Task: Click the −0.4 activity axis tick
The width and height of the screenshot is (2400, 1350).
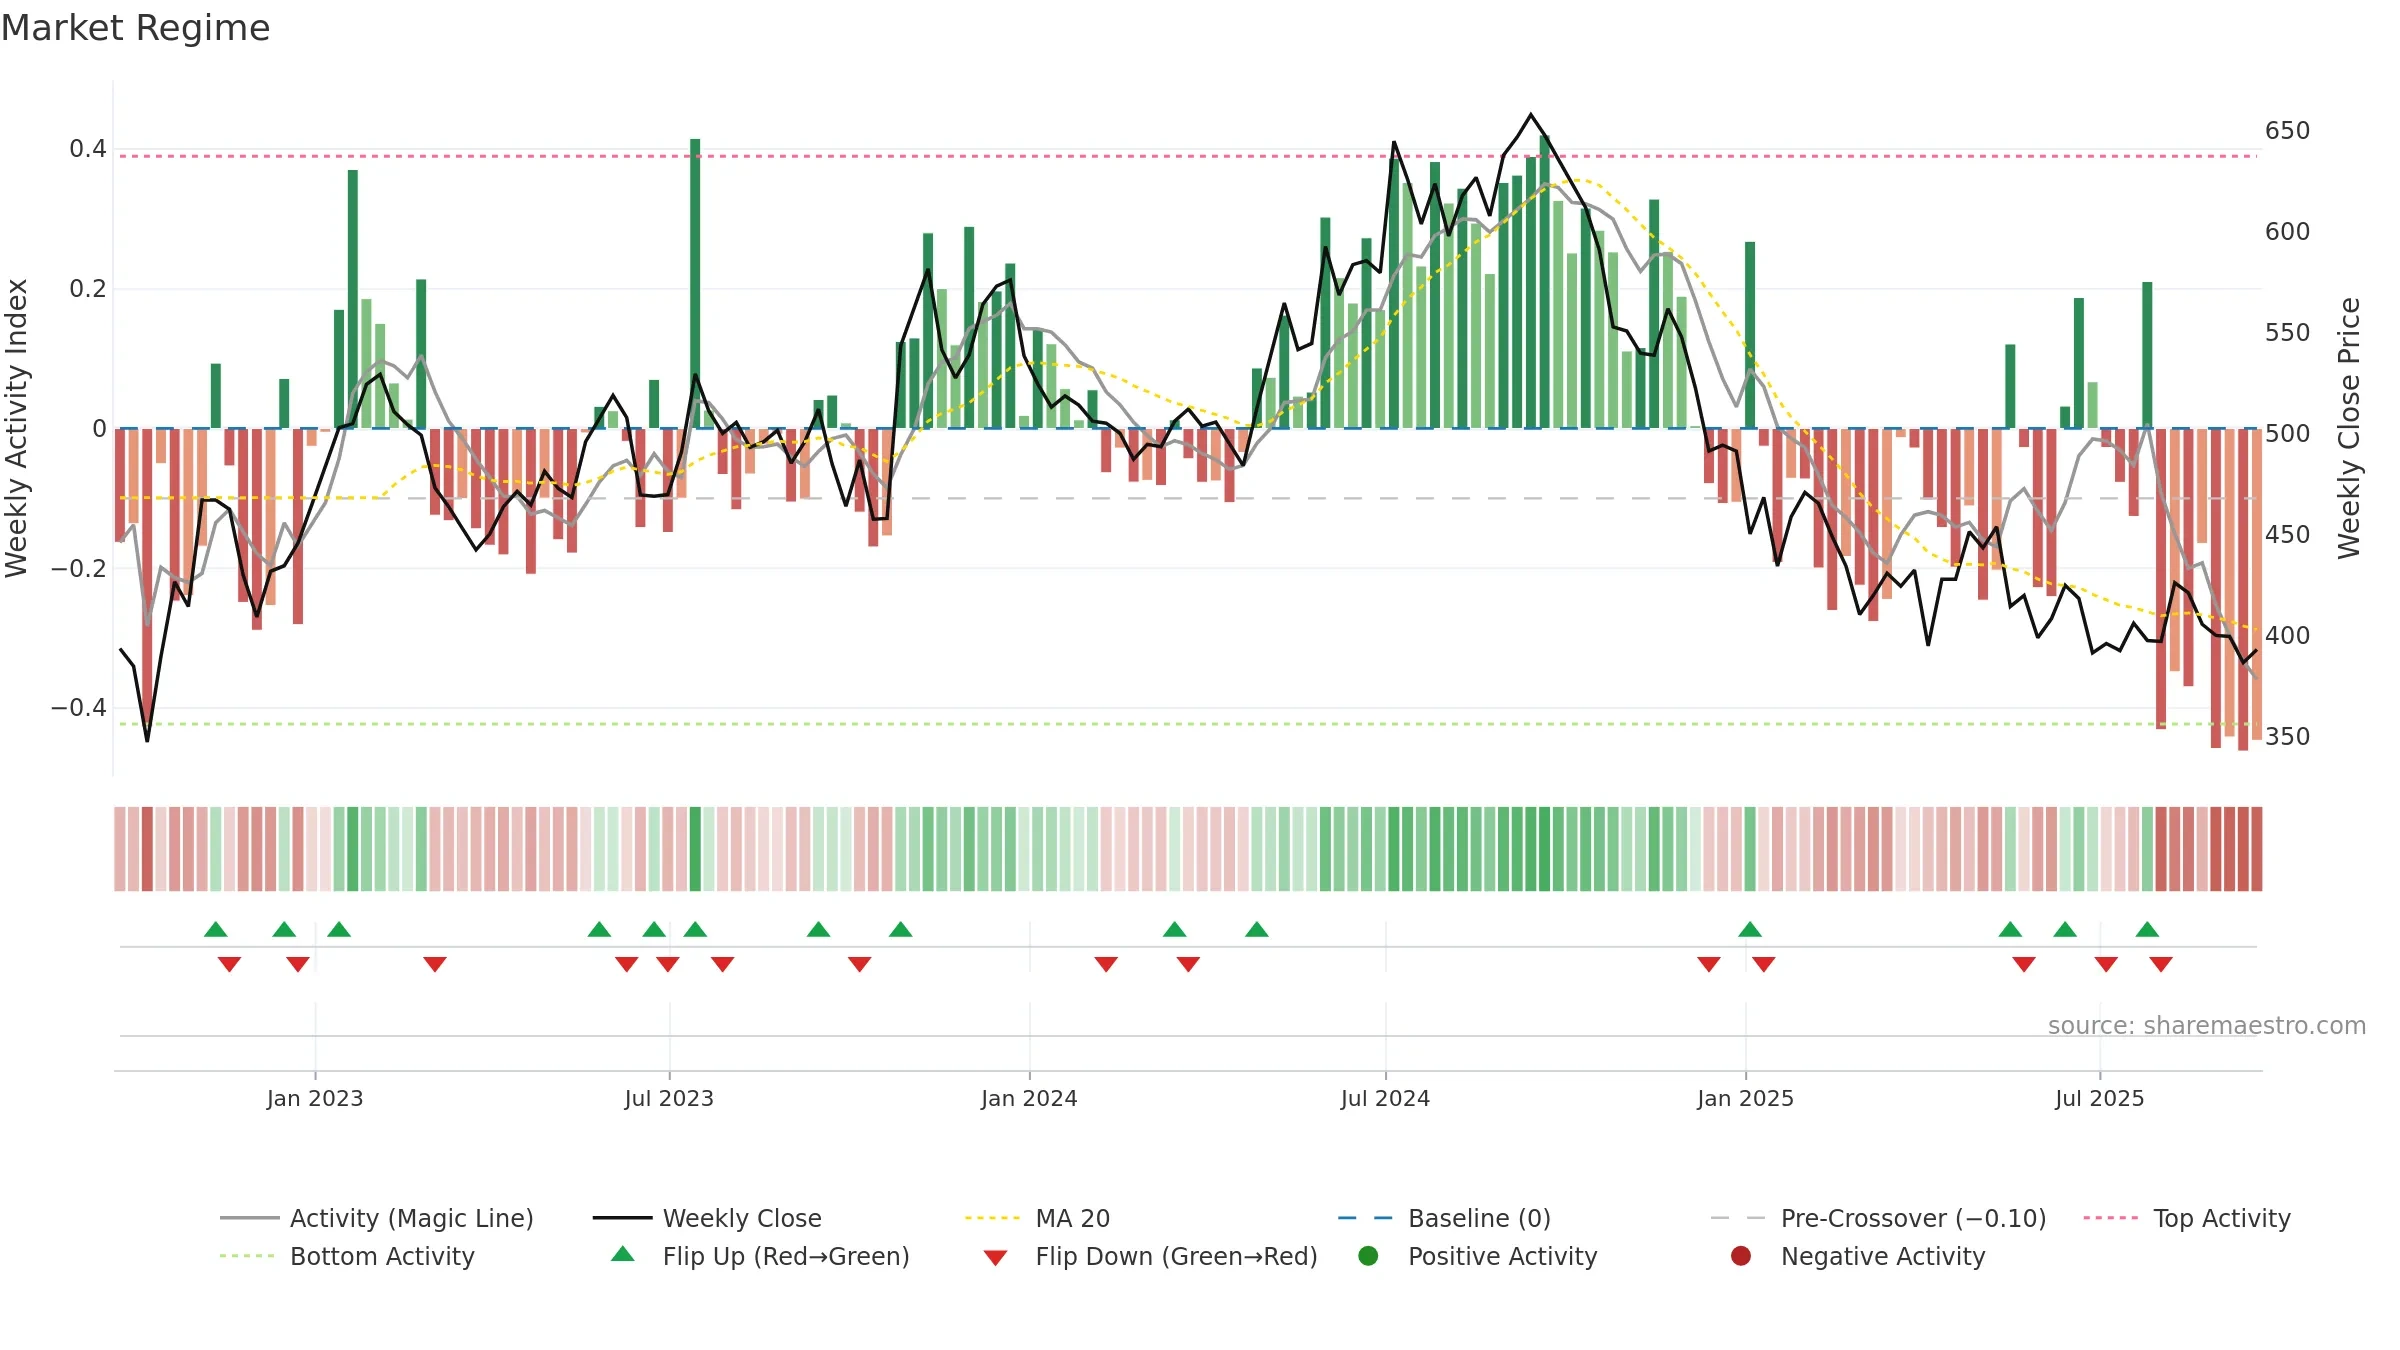Action: (x=78, y=708)
